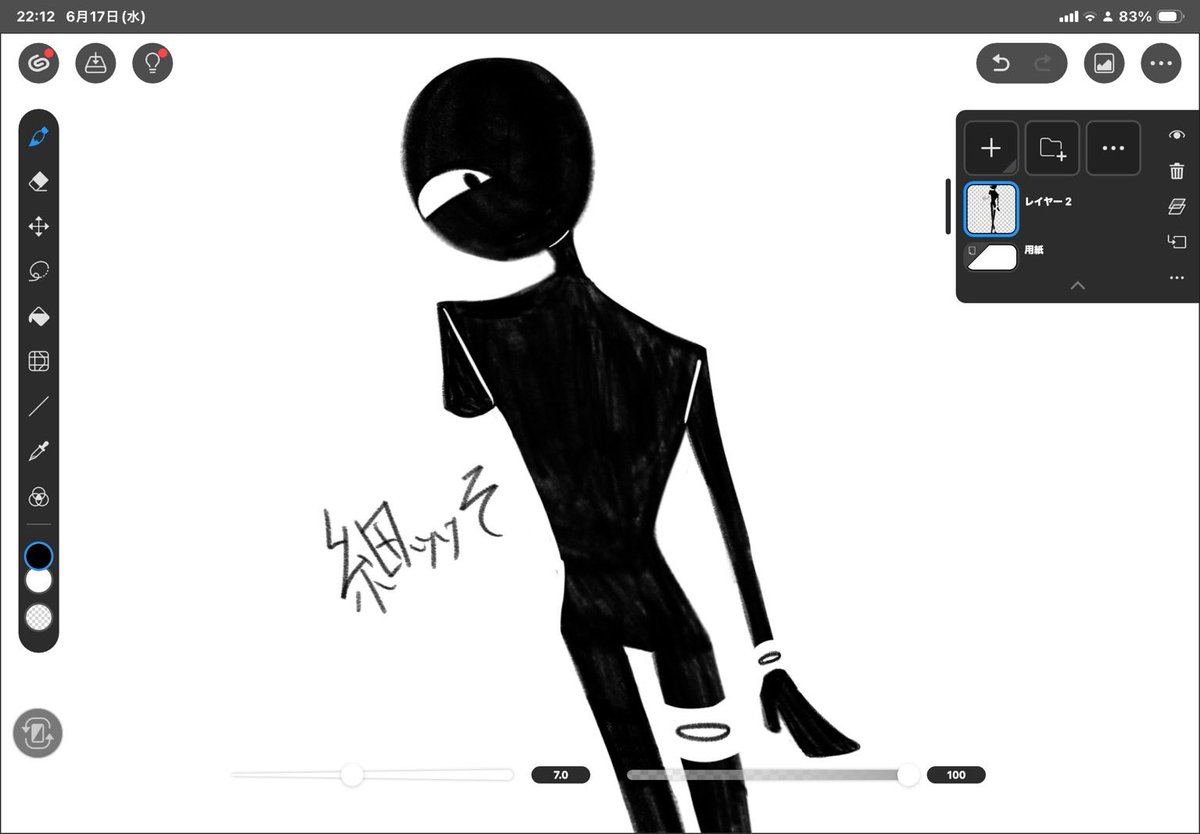Image resolution: width=1200 pixels, height=834 pixels.
Task: Tap the rotate canvas device button
Action: pyautogui.click(x=38, y=734)
